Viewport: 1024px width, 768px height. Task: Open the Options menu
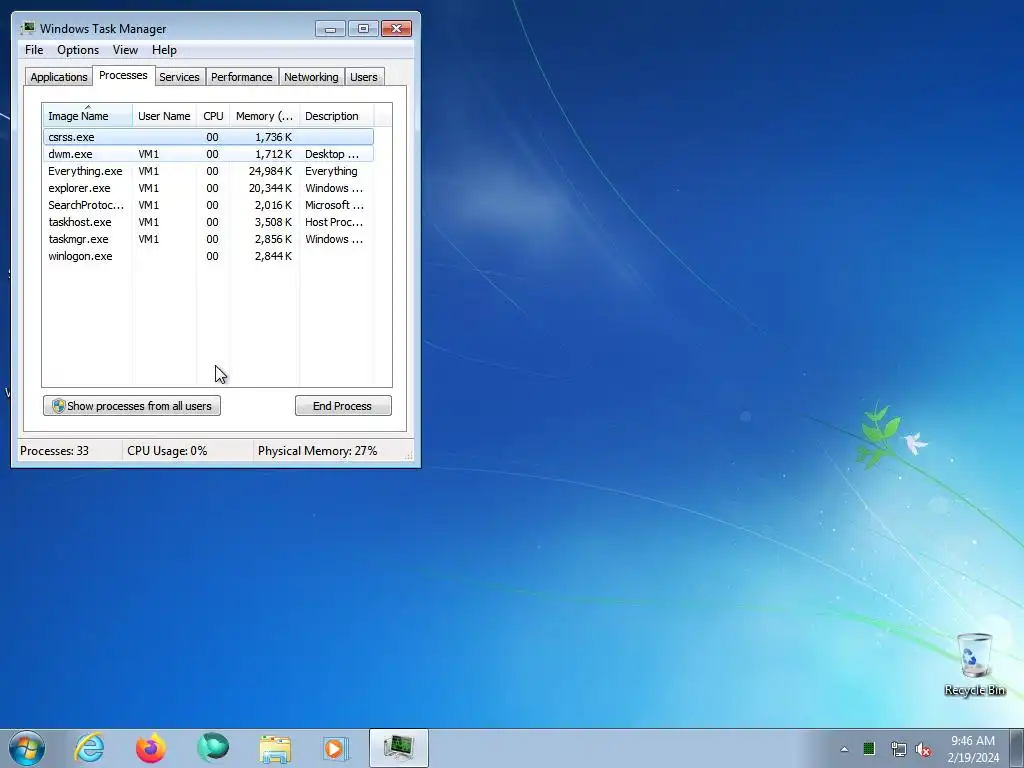78,50
